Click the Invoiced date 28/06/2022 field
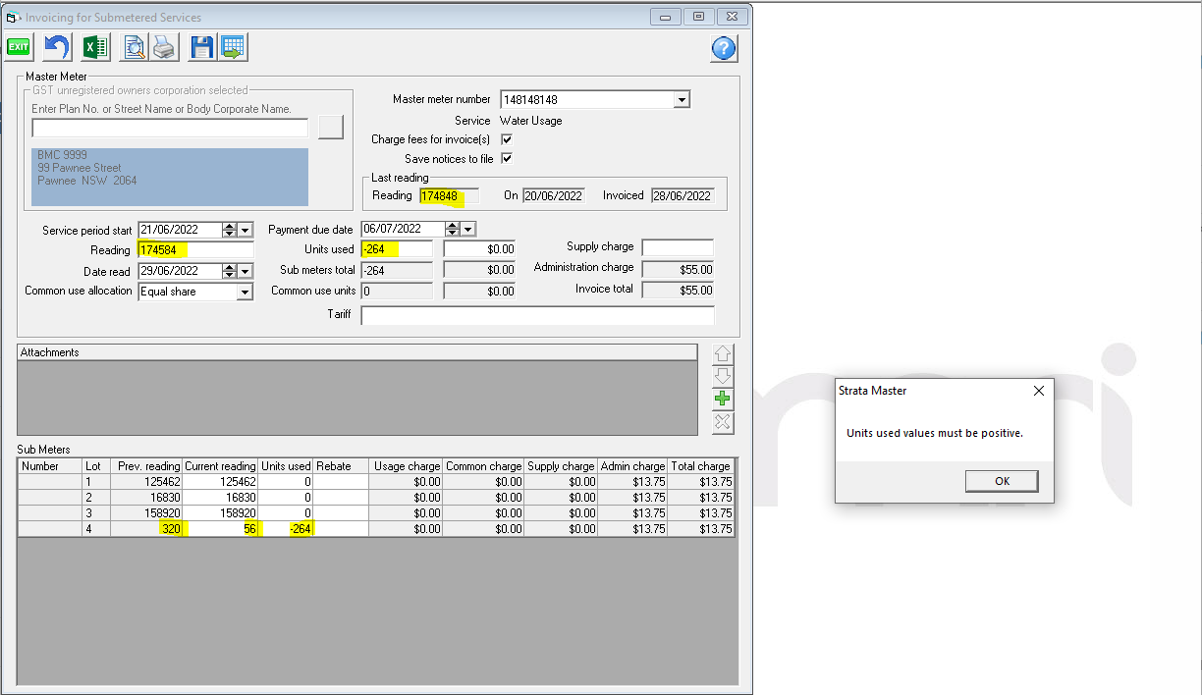 (682, 196)
